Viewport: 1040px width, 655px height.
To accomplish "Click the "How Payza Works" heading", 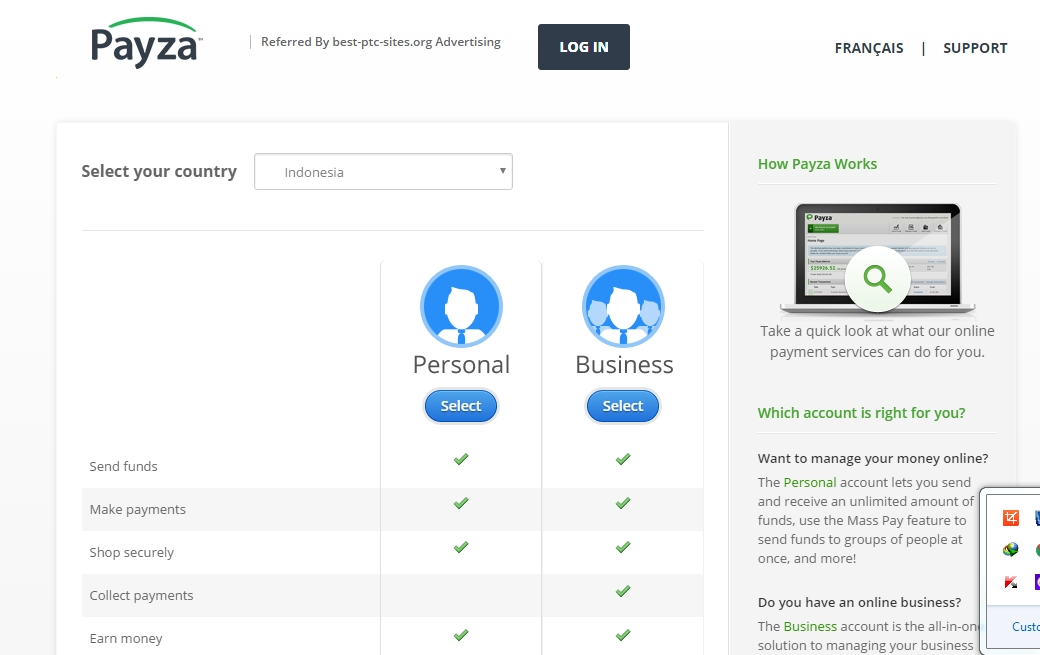I will click(x=817, y=164).
